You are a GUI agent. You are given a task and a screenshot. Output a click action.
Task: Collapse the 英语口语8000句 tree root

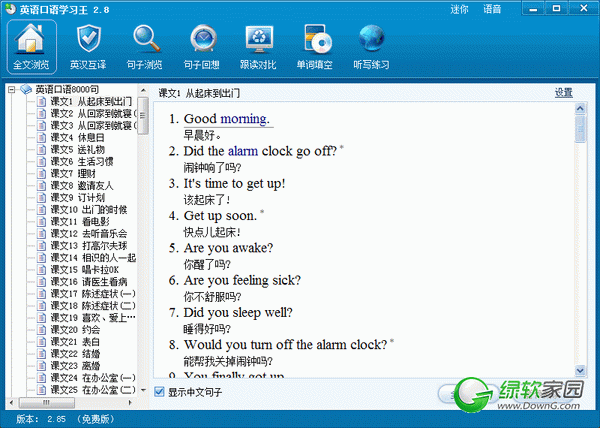pos(12,90)
